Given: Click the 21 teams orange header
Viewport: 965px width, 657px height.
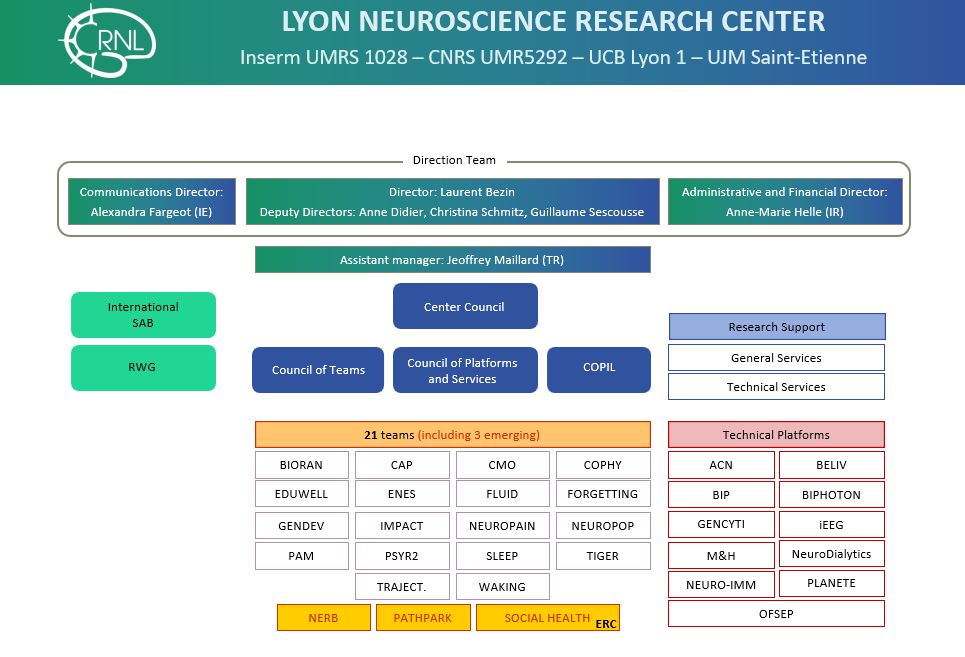Looking at the screenshot, I should [x=452, y=434].
